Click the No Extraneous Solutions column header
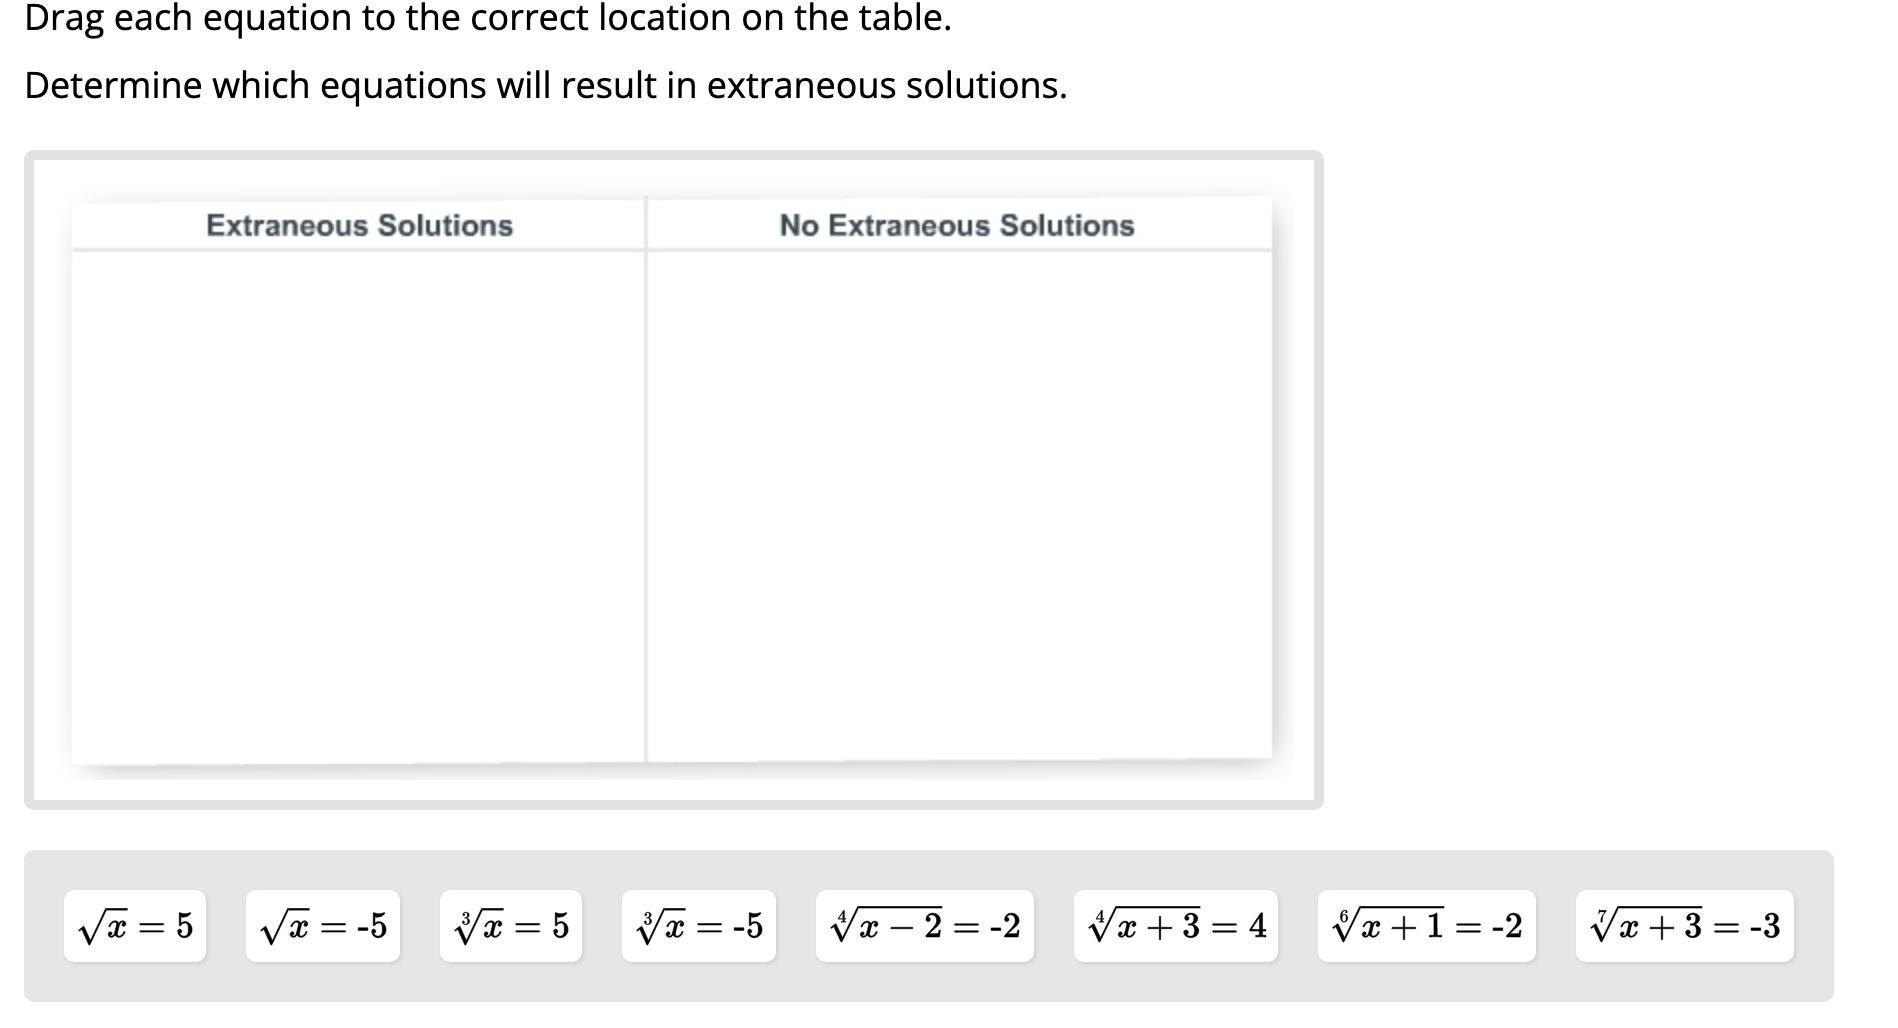 click(957, 225)
